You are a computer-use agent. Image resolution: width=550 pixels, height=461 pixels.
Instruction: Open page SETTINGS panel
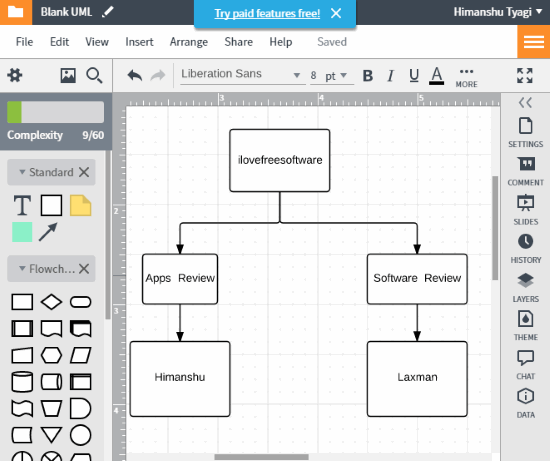(525, 133)
